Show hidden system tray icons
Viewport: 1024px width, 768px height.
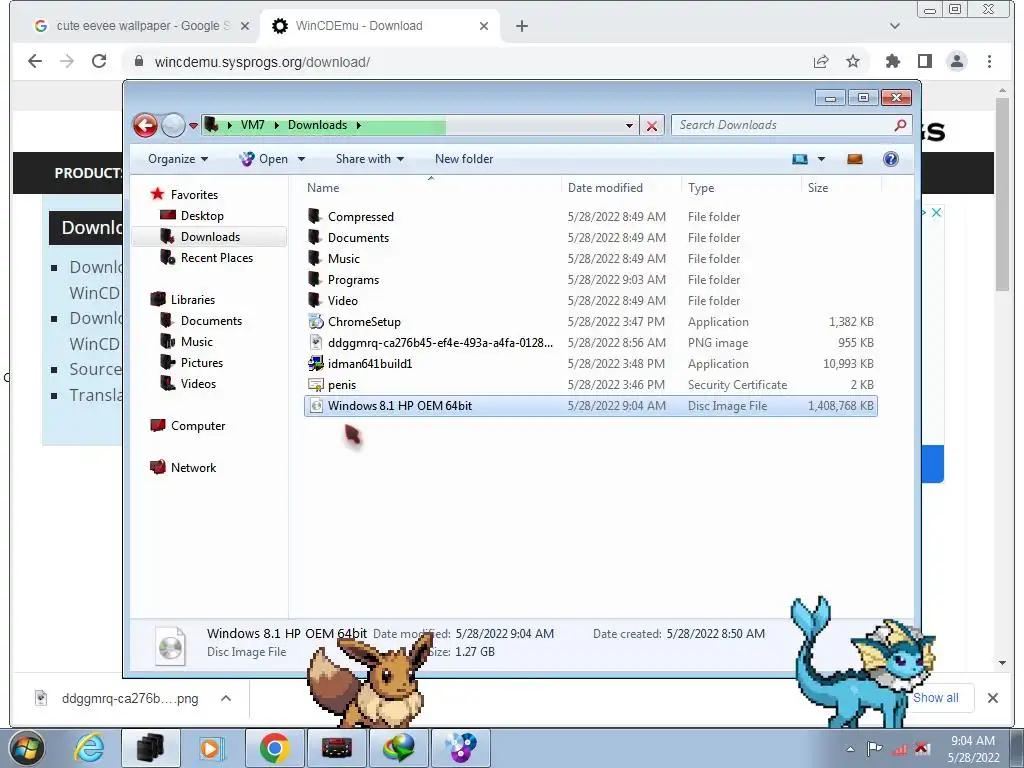[850, 749]
